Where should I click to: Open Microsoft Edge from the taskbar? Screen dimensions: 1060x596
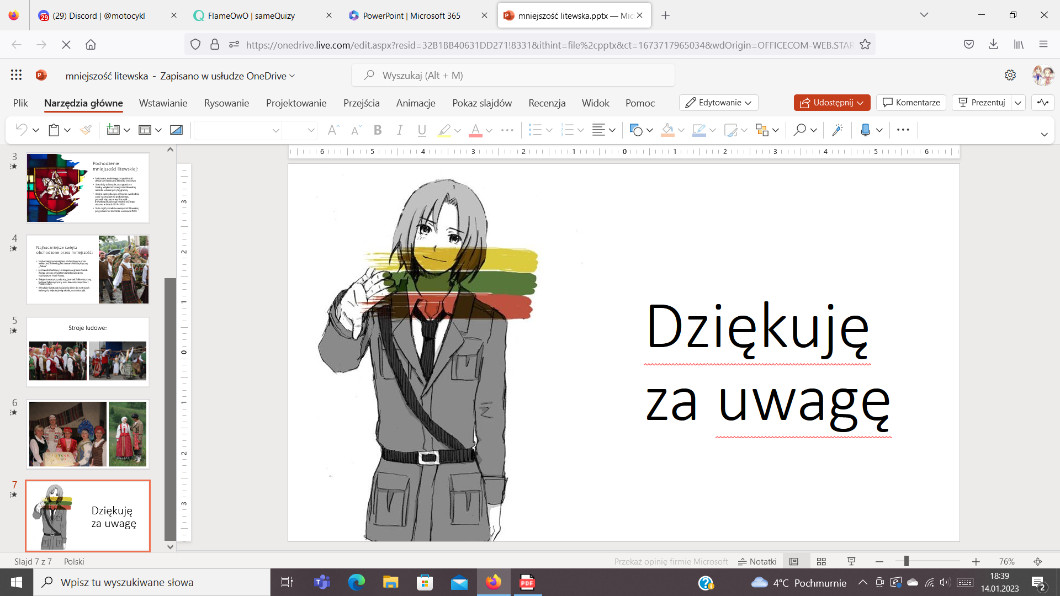(356, 582)
